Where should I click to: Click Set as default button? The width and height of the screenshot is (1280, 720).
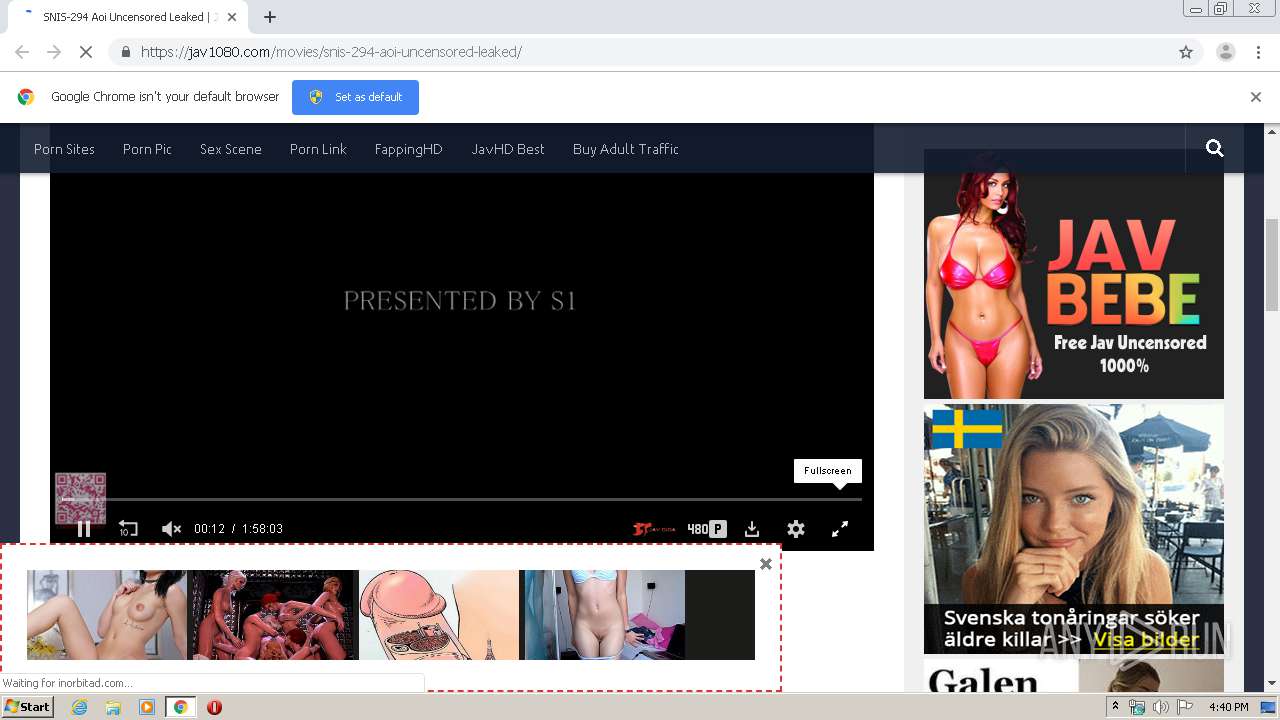click(x=355, y=97)
